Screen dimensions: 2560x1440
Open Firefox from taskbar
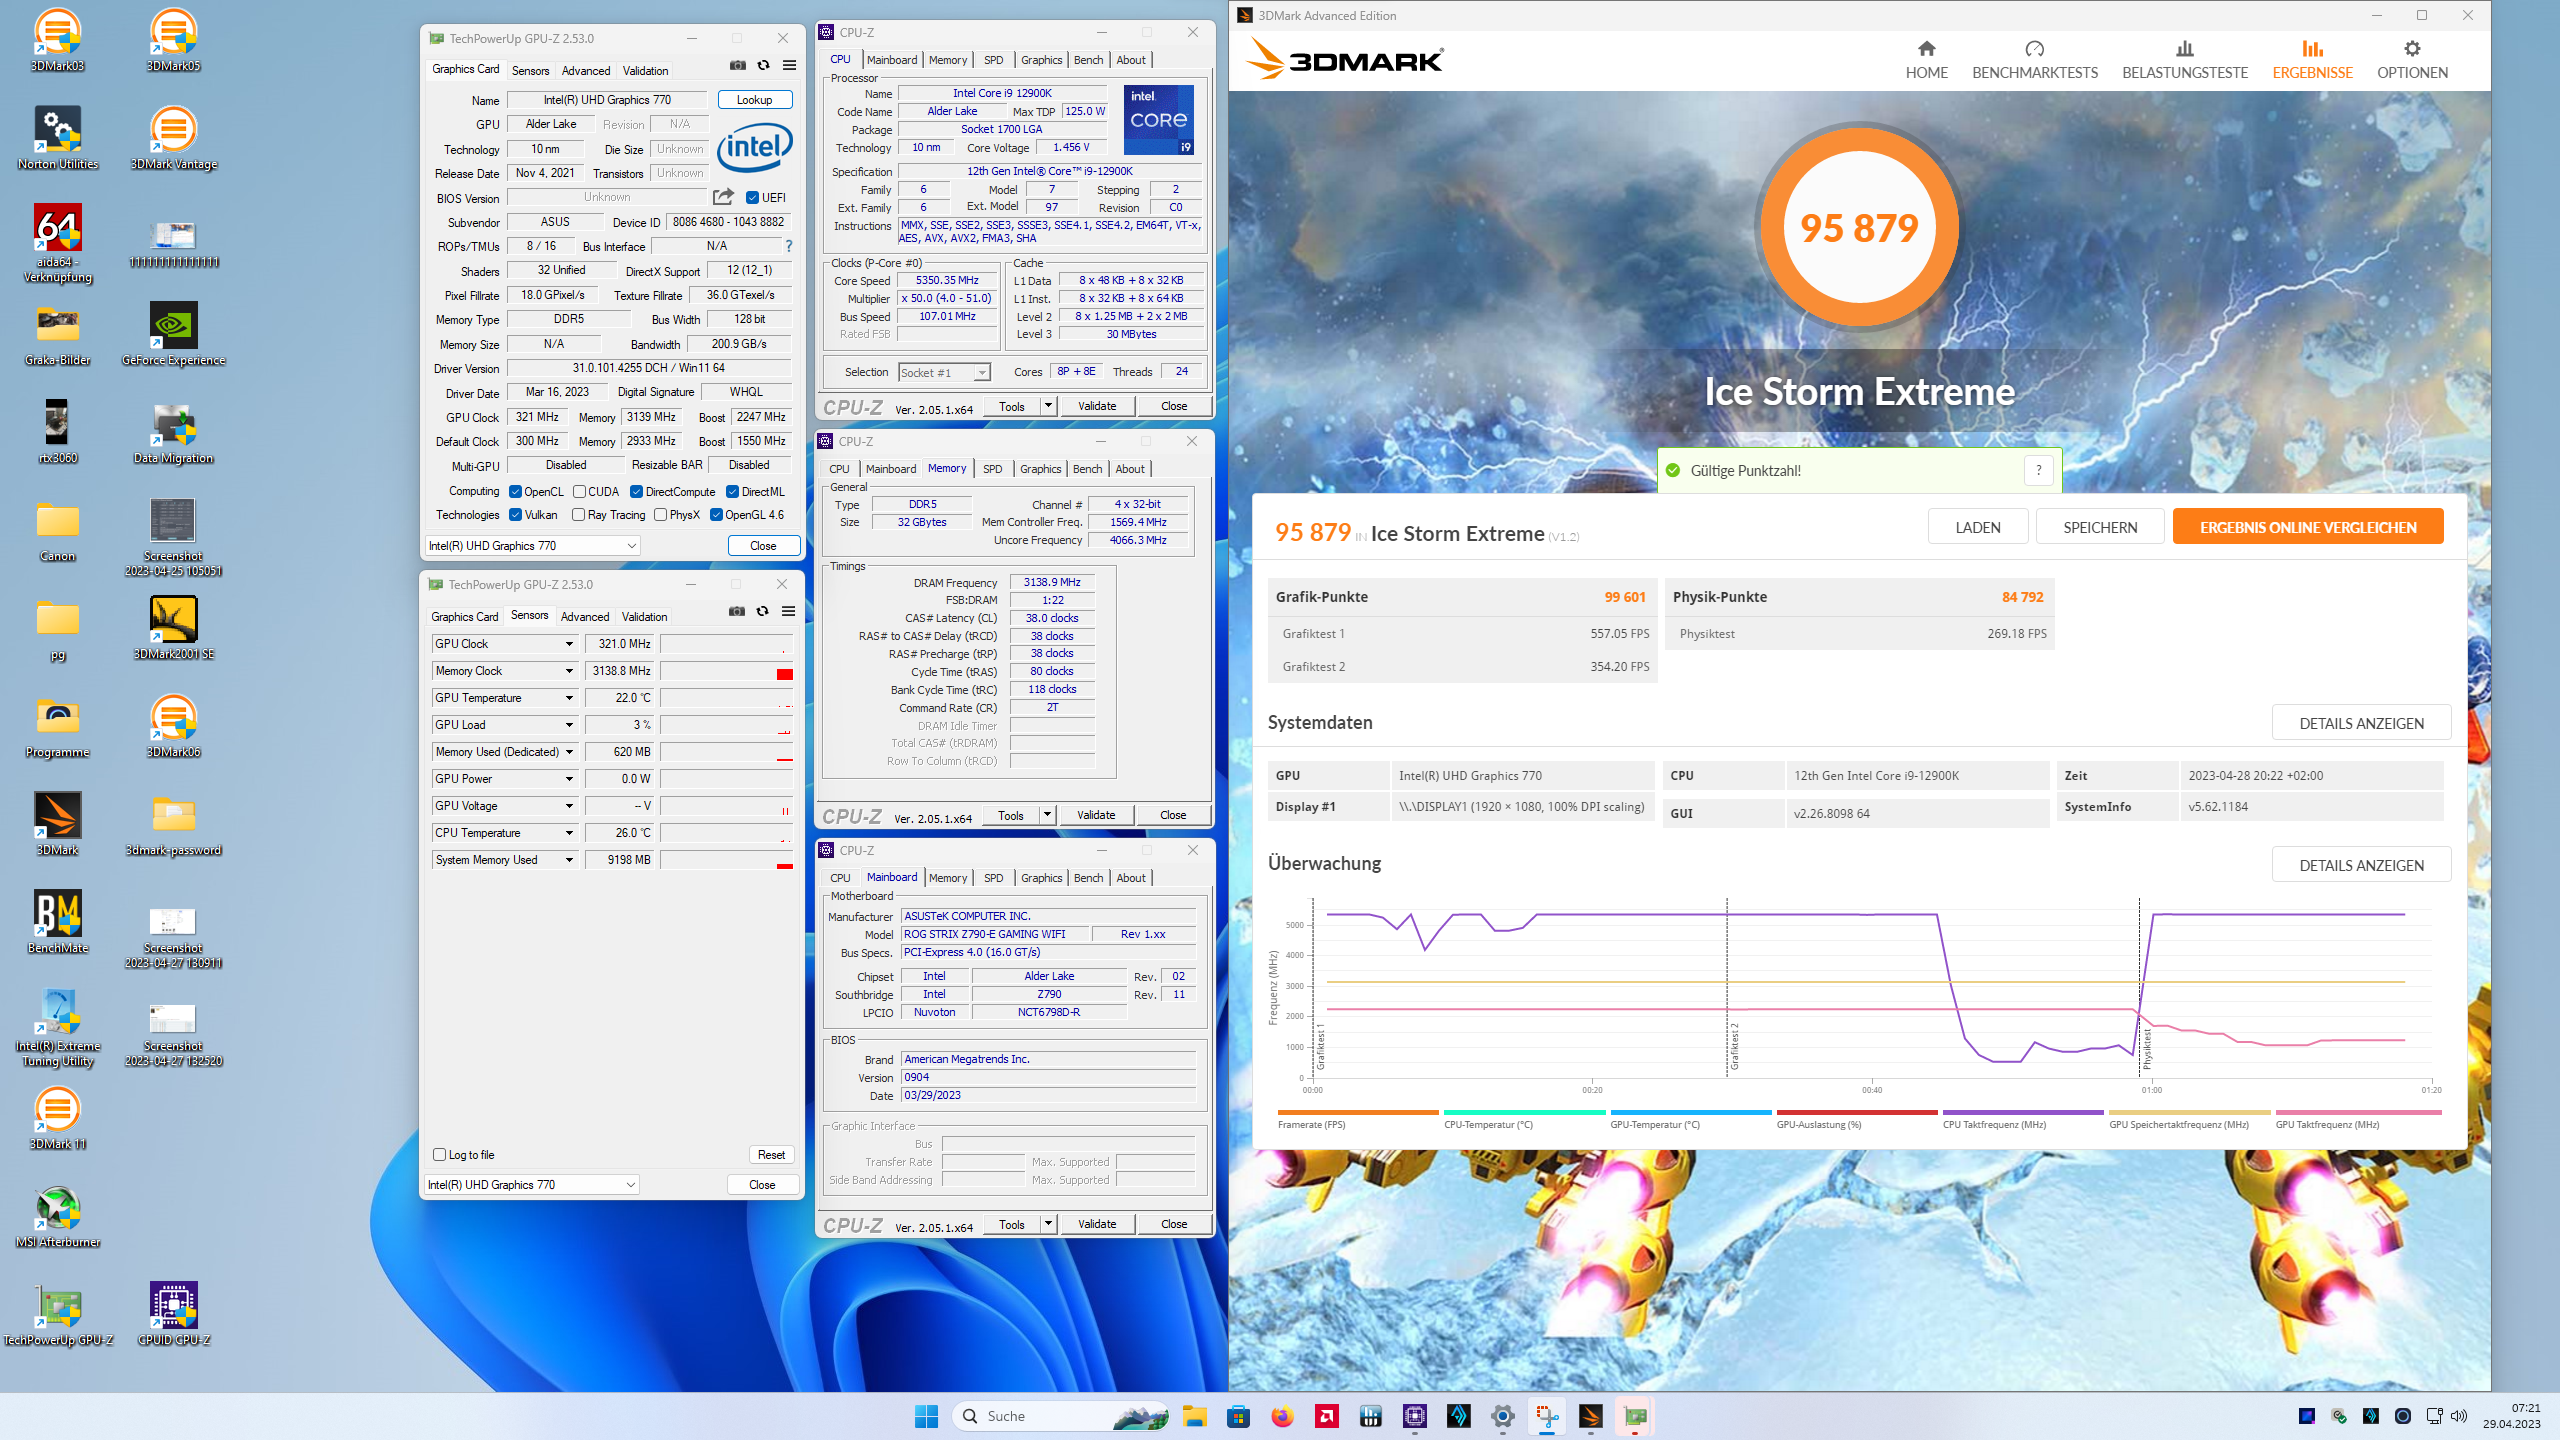(x=1282, y=1416)
